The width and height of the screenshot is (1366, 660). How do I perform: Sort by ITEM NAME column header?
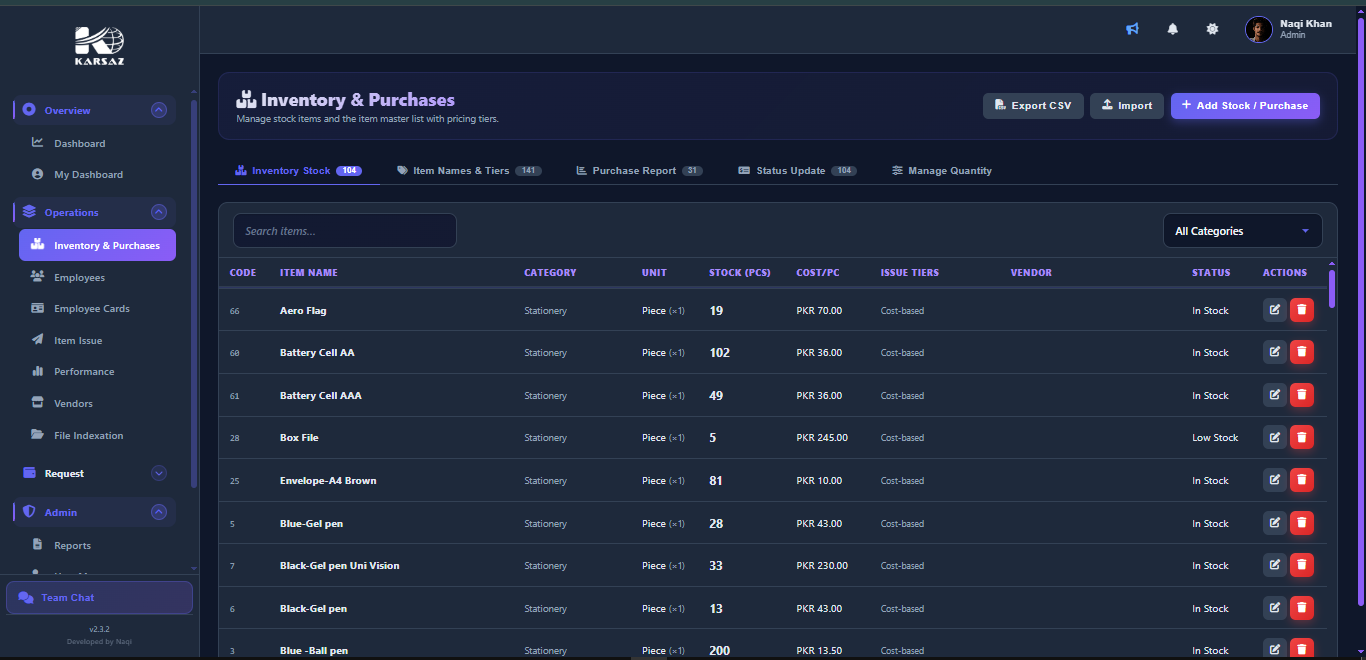[x=309, y=272]
